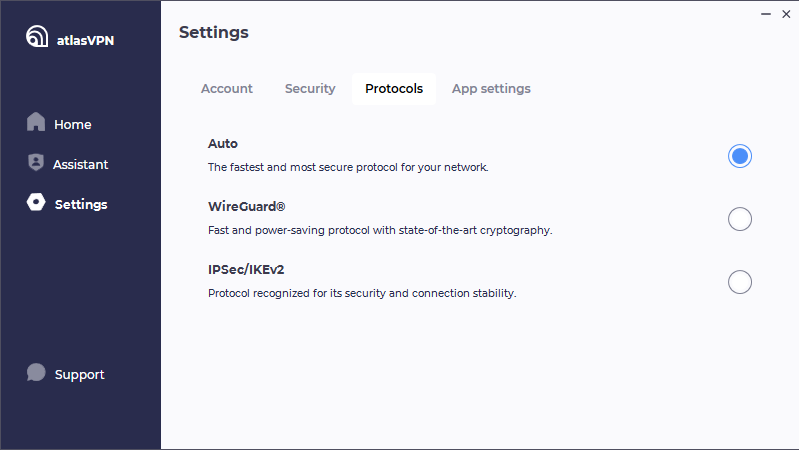Image resolution: width=799 pixels, height=450 pixels.
Task: Click the Home house icon
Action: (36, 122)
